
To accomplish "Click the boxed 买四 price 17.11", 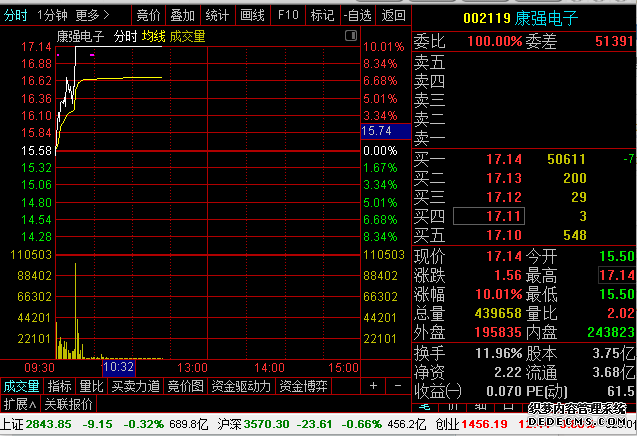I will pyautogui.click(x=489, y=216).
